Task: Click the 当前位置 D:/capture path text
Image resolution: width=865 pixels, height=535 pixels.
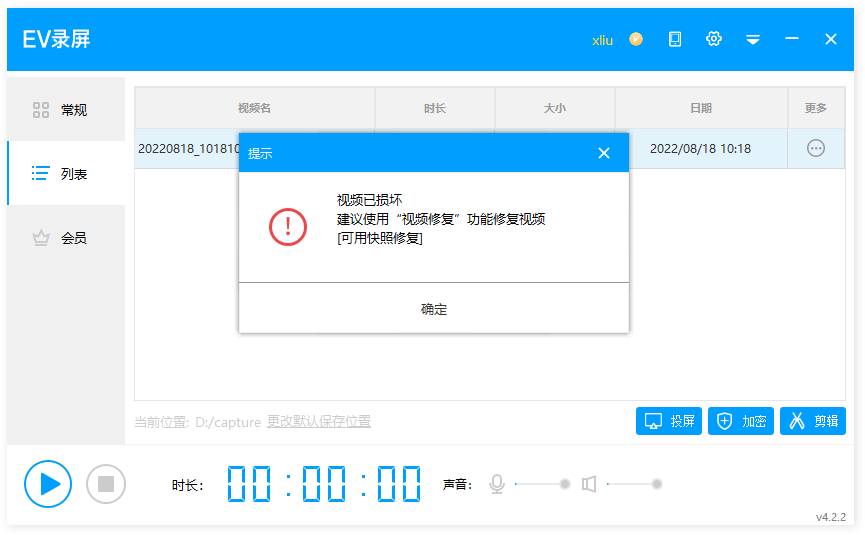Action: point(197,422)
